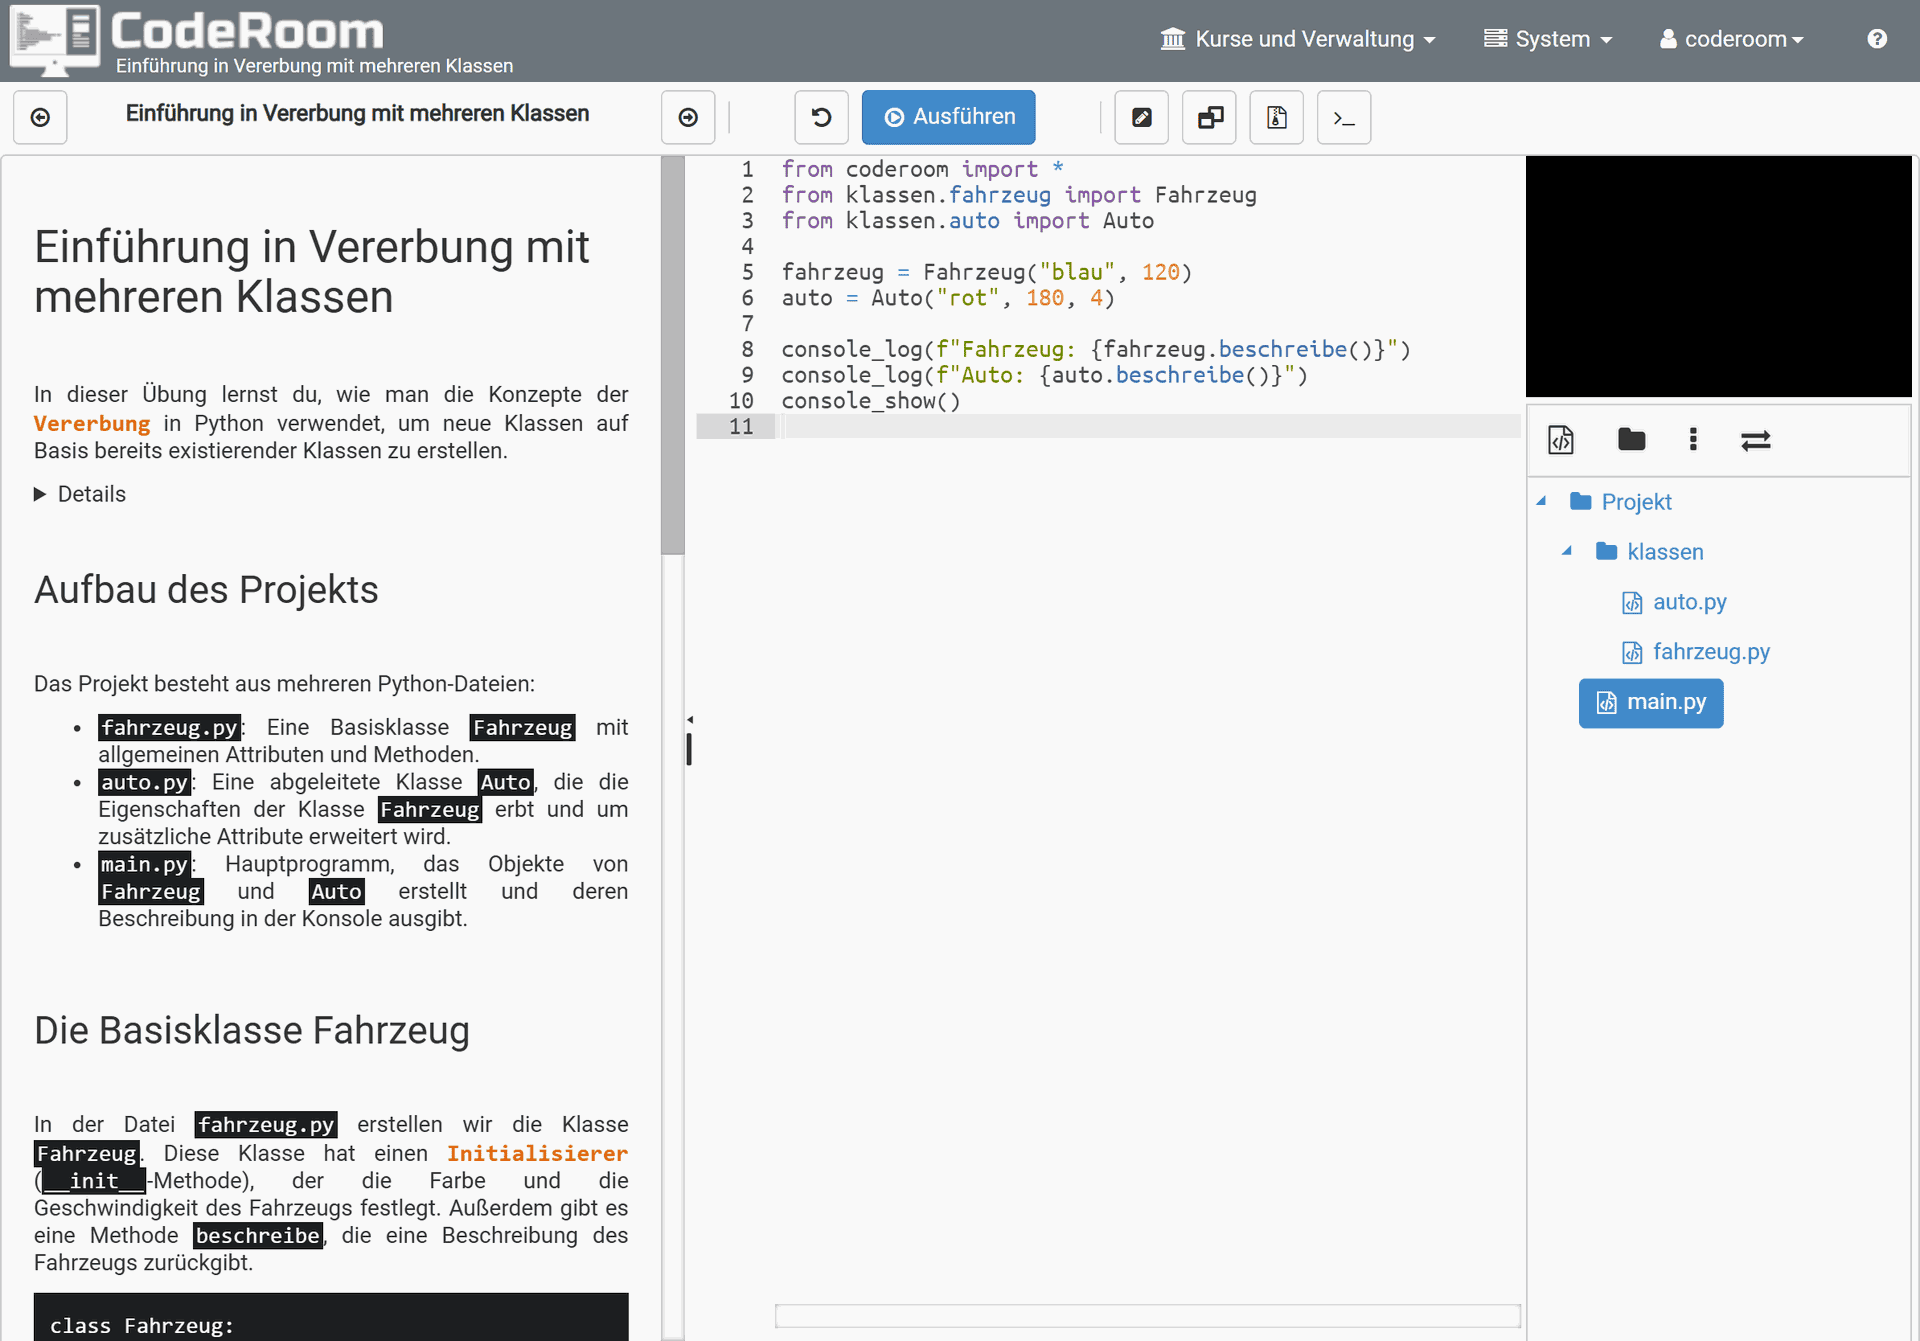Select main.py file
Viewport: 1920px width, 1341px height.
point(1651,703)
